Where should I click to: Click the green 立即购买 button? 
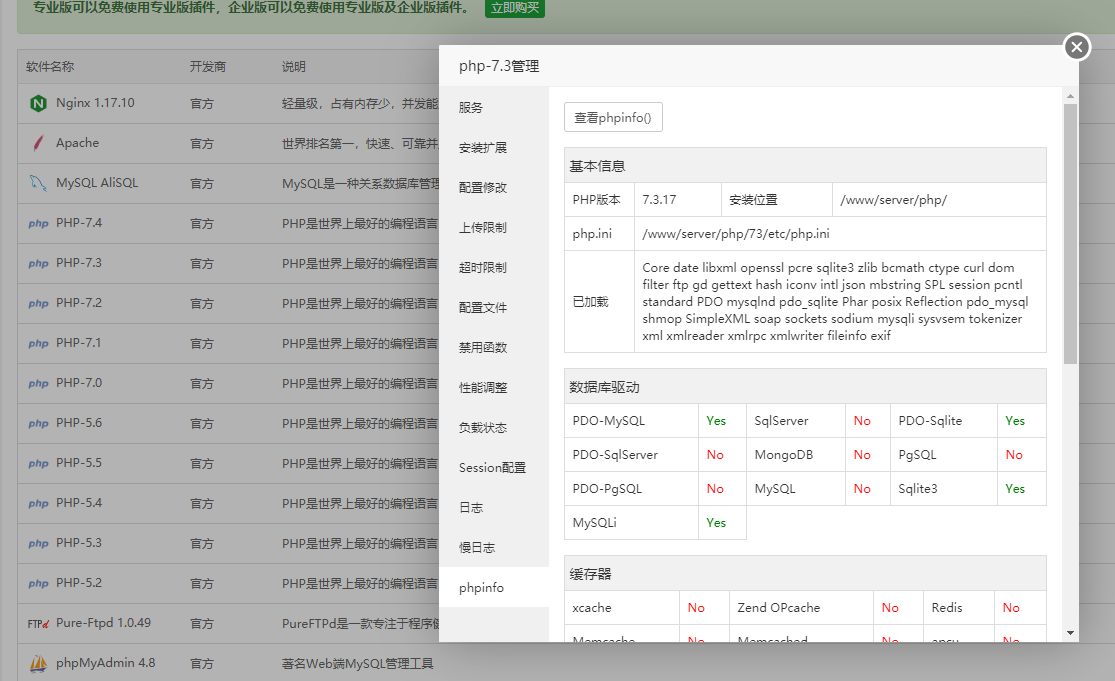click(515, 8)
